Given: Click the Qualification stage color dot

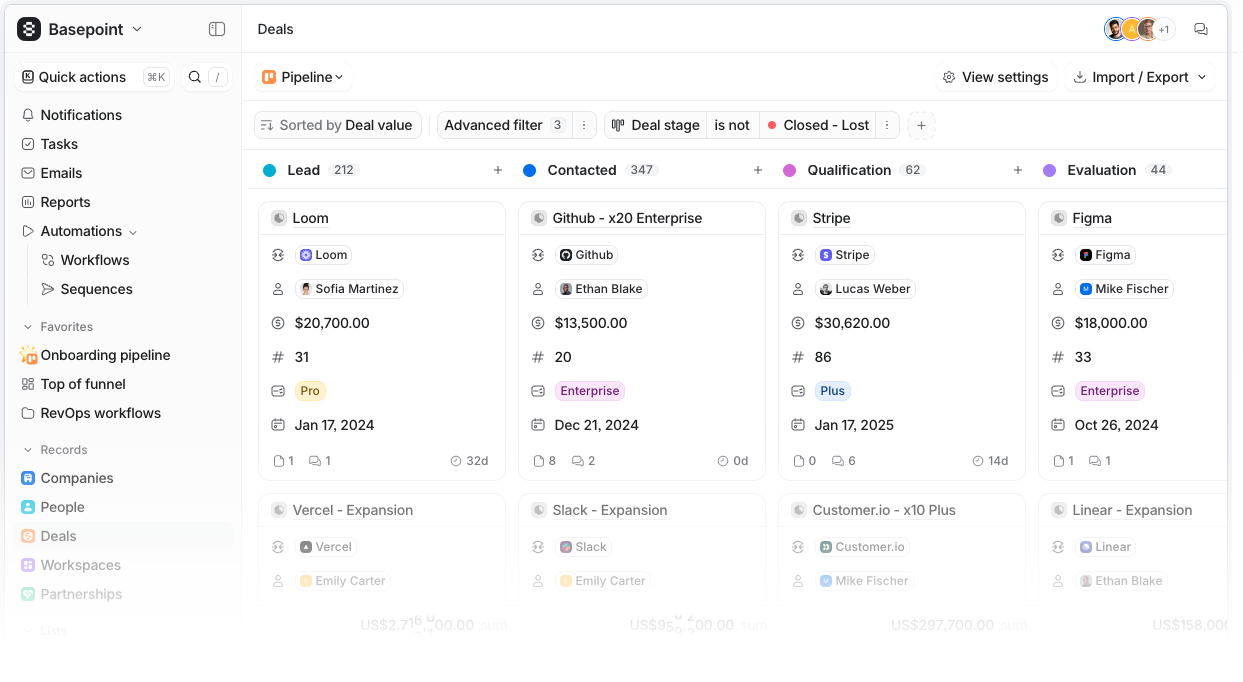Looking at the screenshot, I should [x=789, y=170].
